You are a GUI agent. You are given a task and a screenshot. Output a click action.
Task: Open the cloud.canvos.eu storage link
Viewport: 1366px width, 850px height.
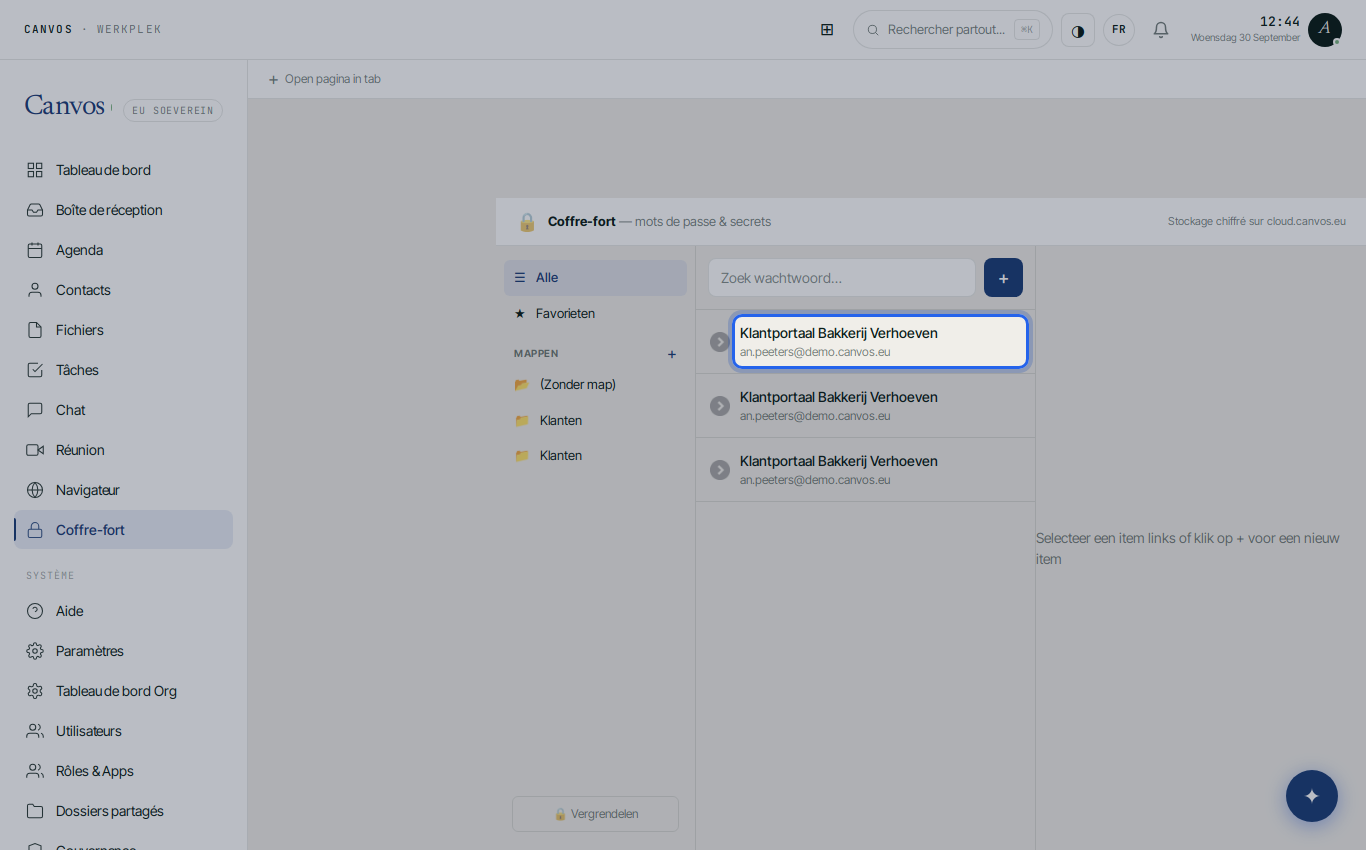coord(1306,222)
